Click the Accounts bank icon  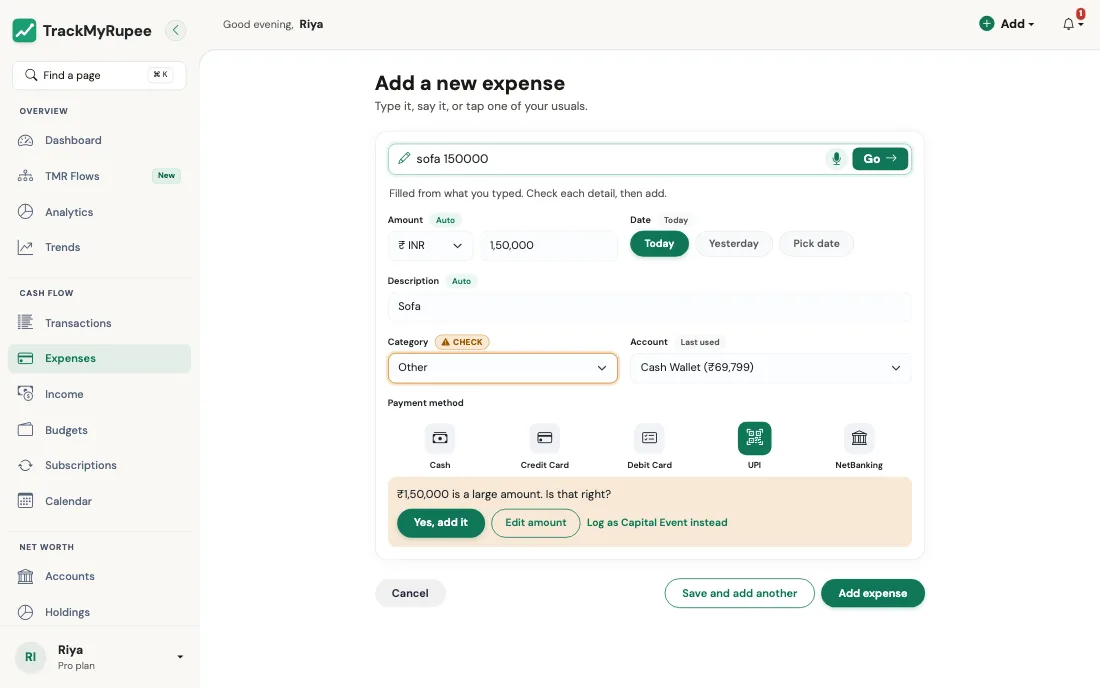point(25,576)
